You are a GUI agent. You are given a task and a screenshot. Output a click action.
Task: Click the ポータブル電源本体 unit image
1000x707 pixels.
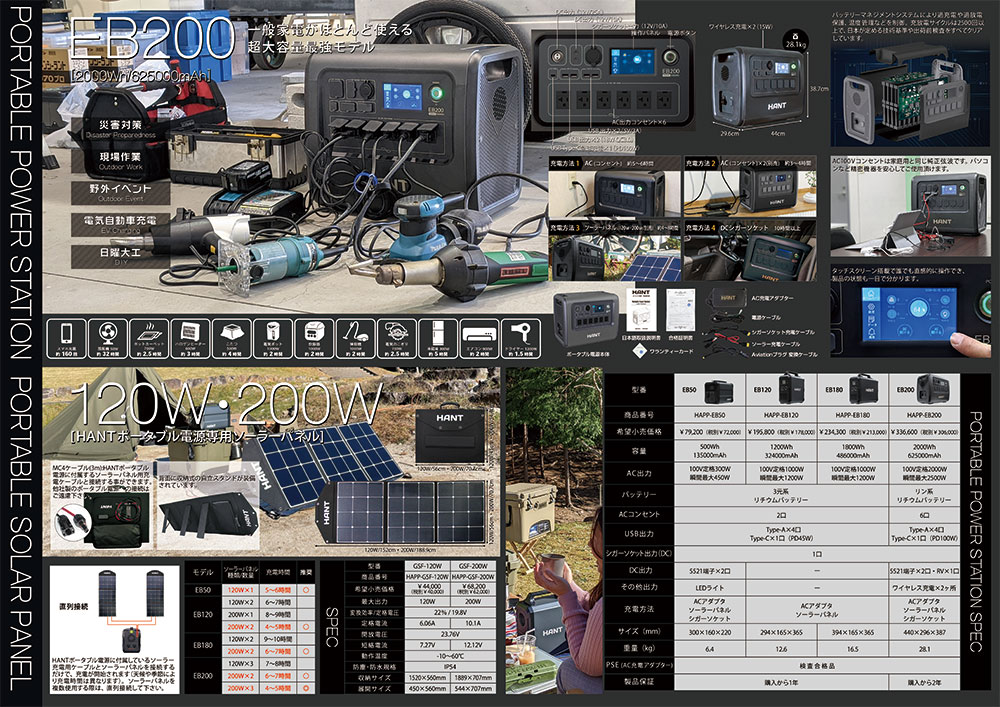pyautogui.click(x=585, y=319)
